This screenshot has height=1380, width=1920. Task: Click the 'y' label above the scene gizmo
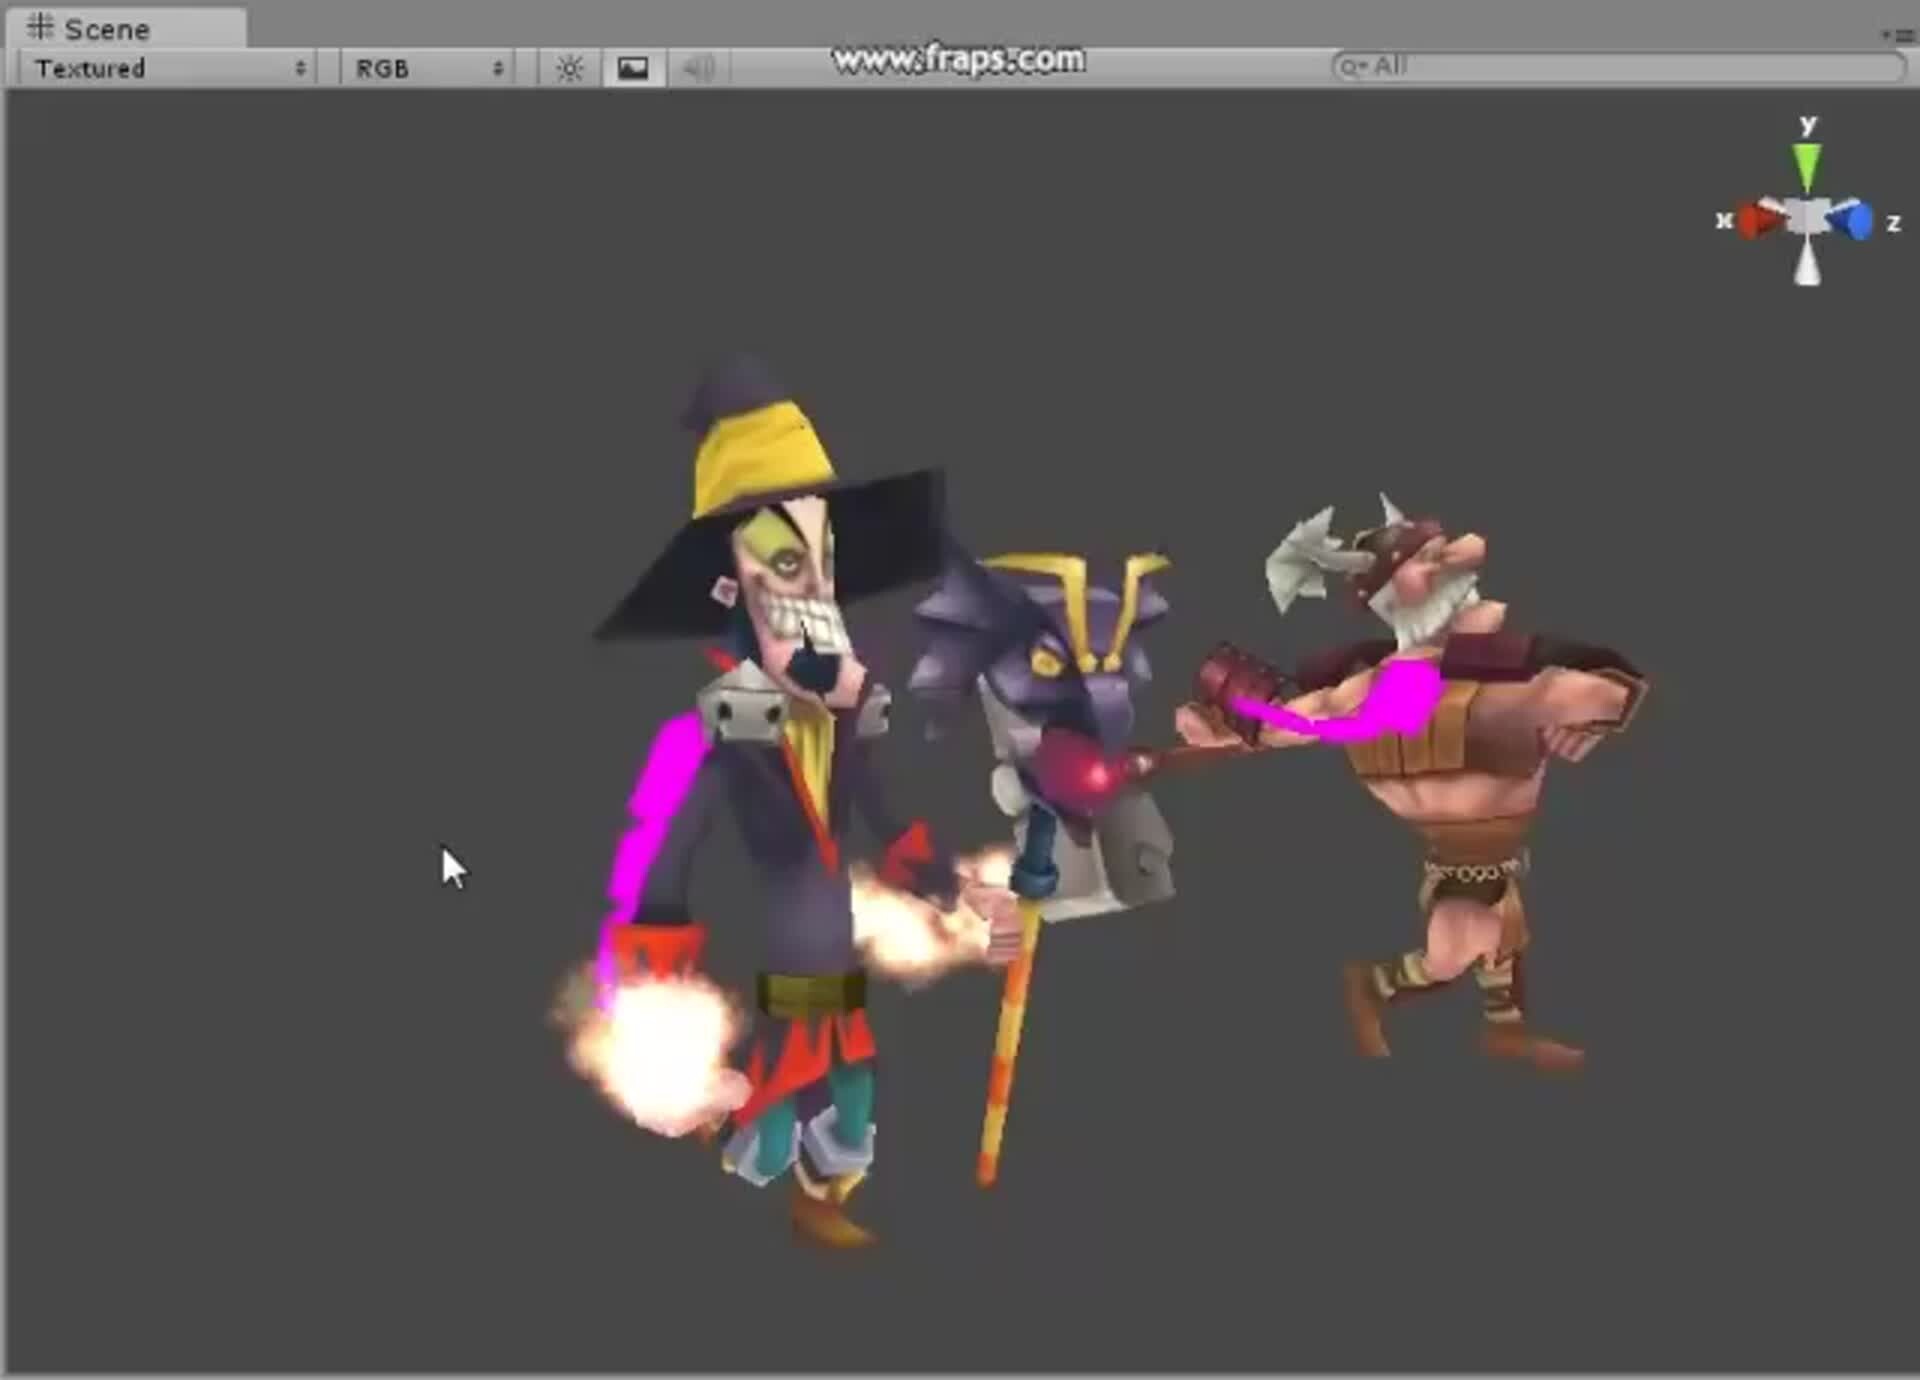[x=1808, y=122]
